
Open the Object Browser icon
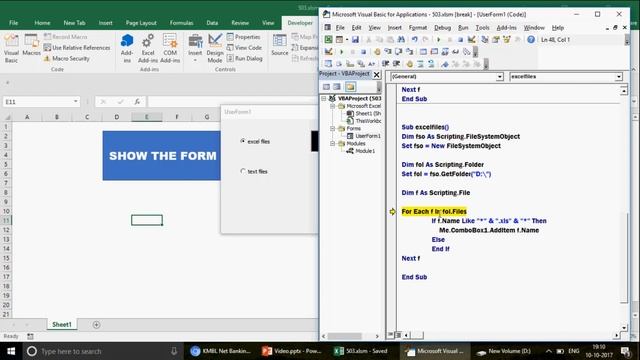coord(507,40)
